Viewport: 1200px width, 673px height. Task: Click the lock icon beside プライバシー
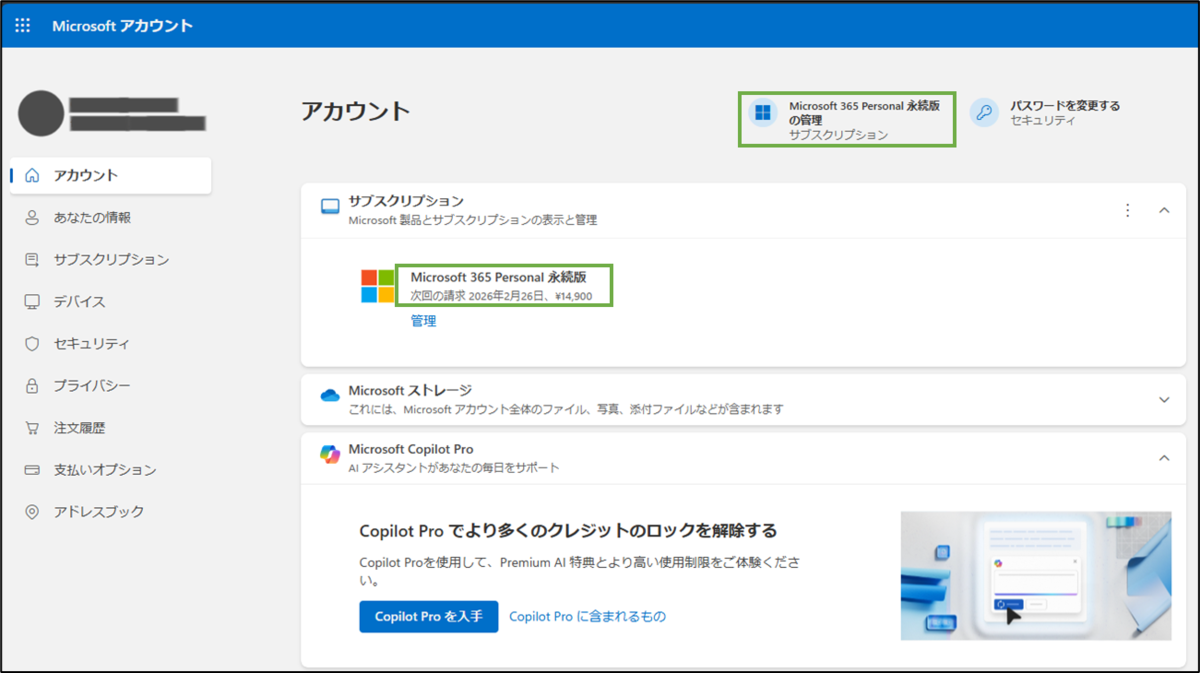(x=32, y=385)
